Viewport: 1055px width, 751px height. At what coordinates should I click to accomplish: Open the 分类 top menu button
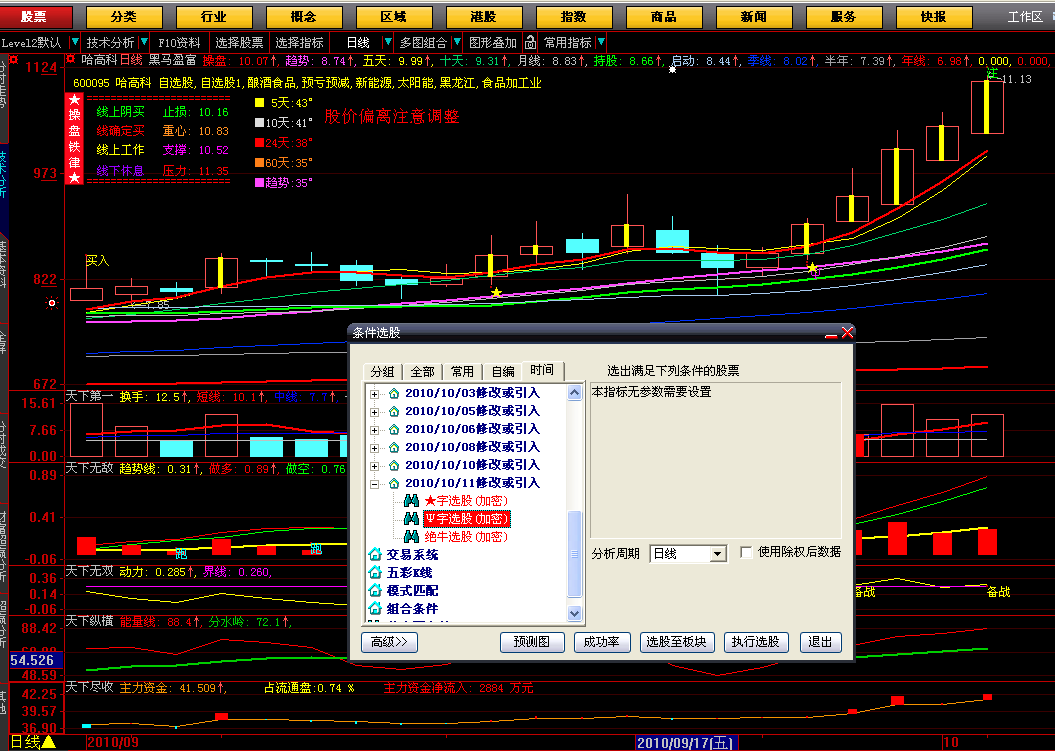tap(124, 17)
